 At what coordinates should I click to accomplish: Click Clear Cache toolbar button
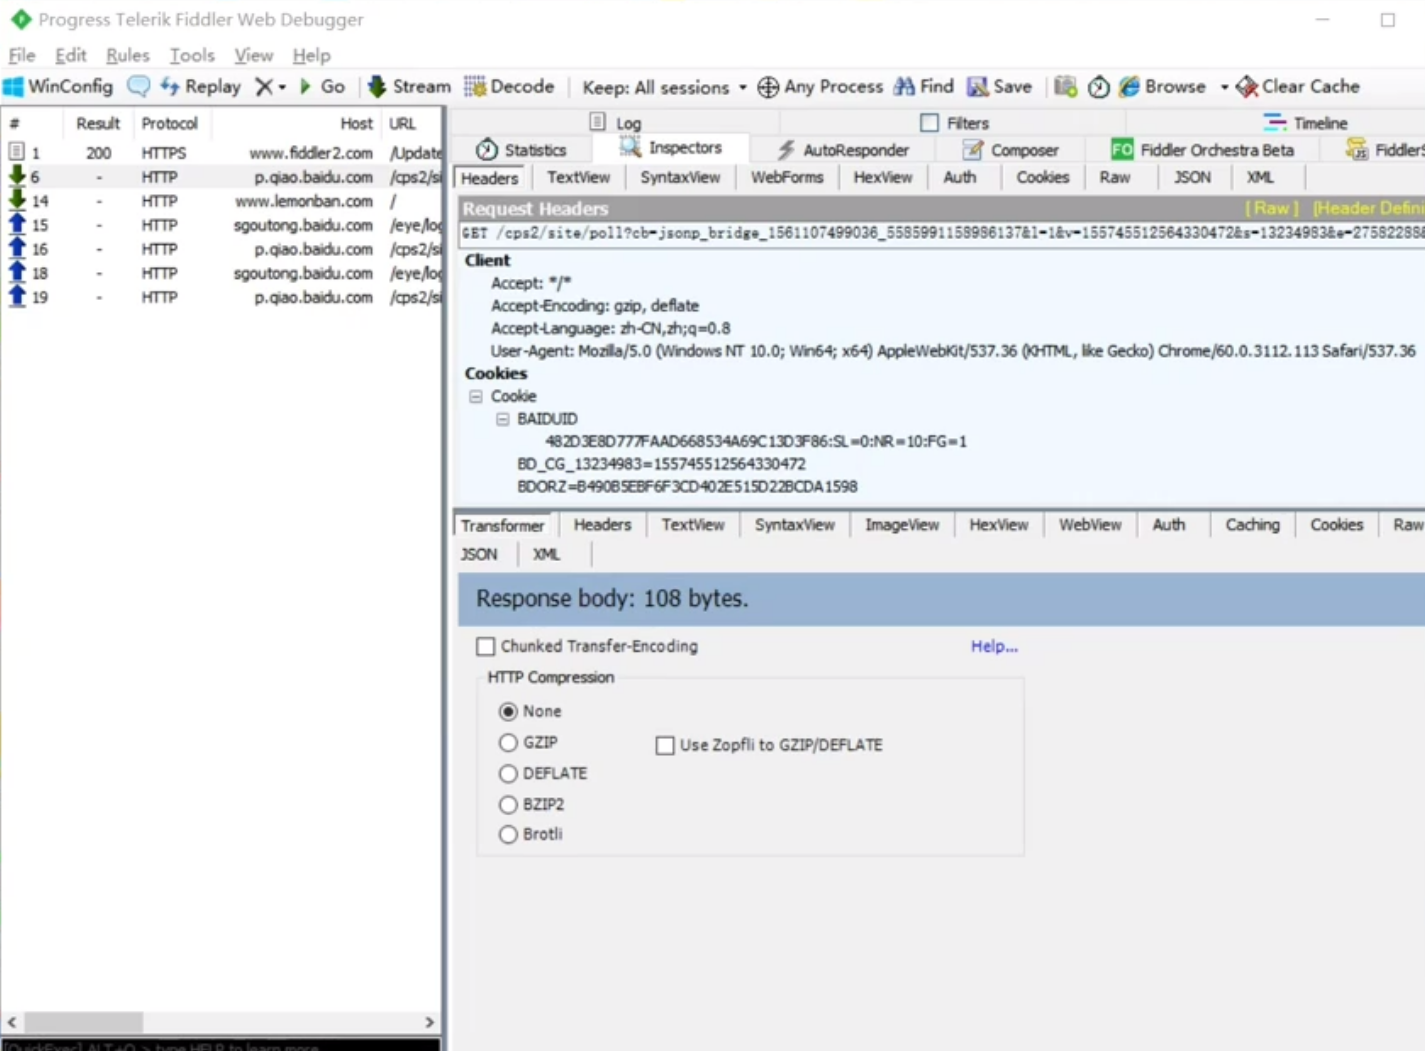tap(1298, 87)
